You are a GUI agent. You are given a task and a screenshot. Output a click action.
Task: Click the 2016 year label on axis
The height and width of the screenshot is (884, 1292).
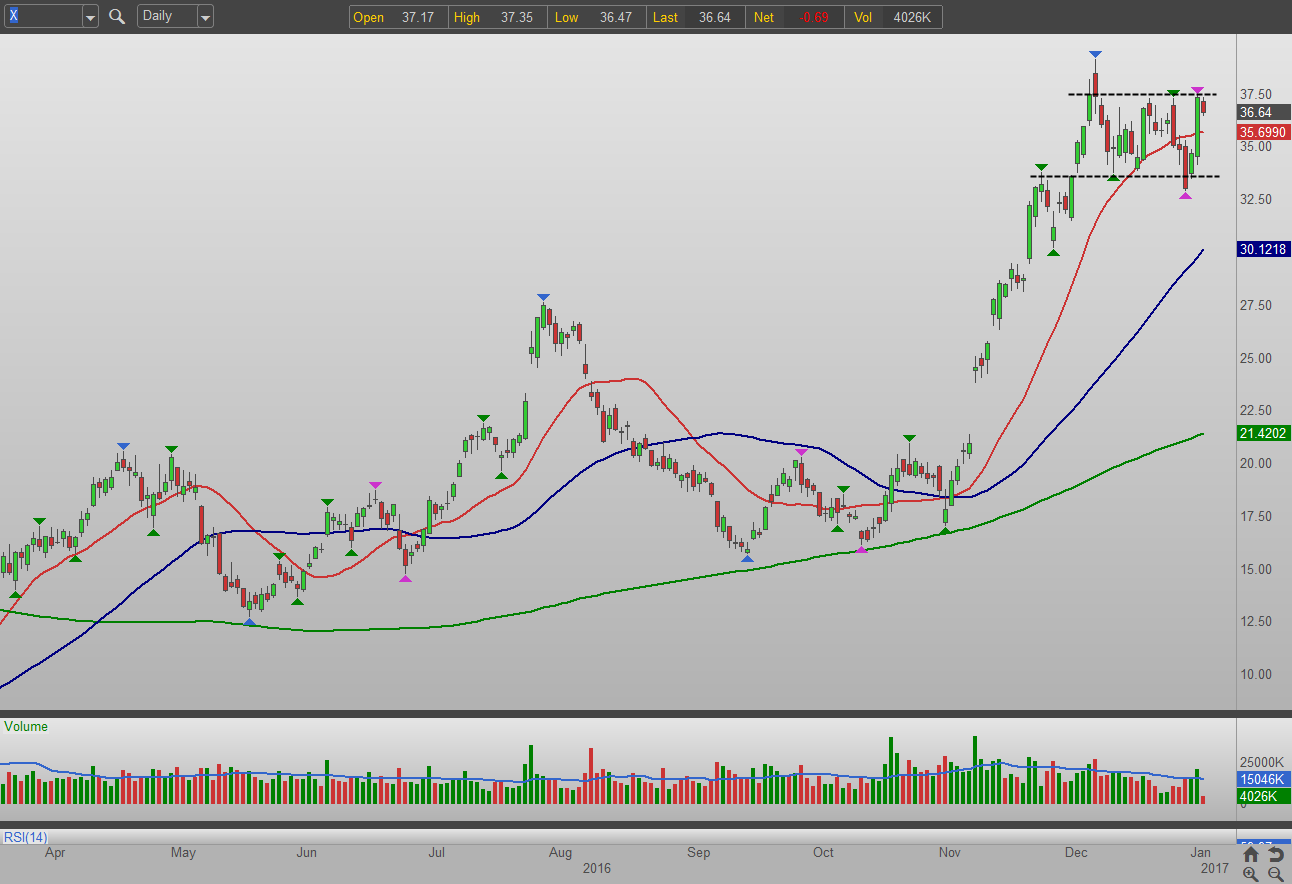pos(595,868)
